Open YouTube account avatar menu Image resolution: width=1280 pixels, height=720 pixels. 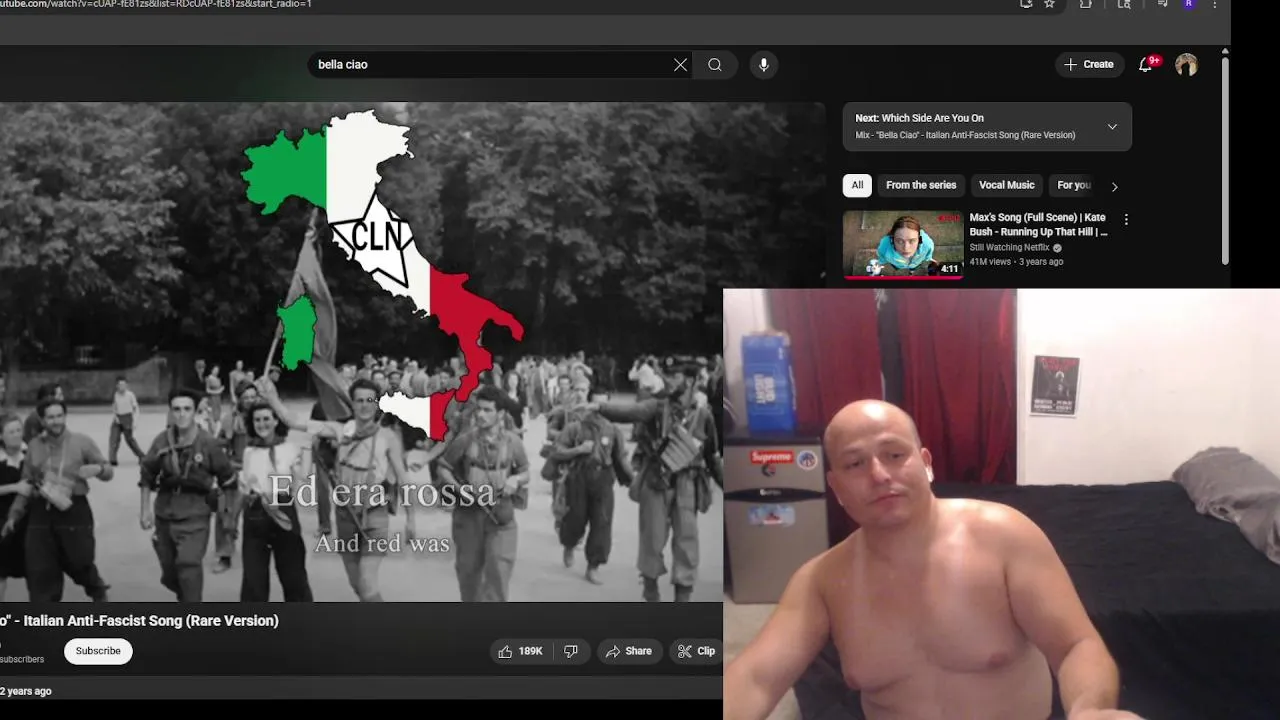pyautogui.click(x=1186, y=65)
